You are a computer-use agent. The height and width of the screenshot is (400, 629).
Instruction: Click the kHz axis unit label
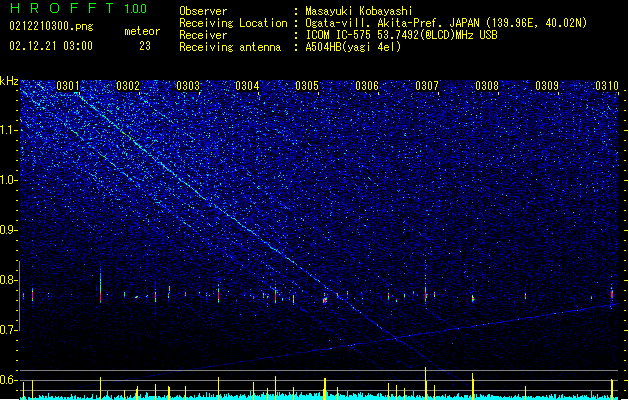coord(9,81)
